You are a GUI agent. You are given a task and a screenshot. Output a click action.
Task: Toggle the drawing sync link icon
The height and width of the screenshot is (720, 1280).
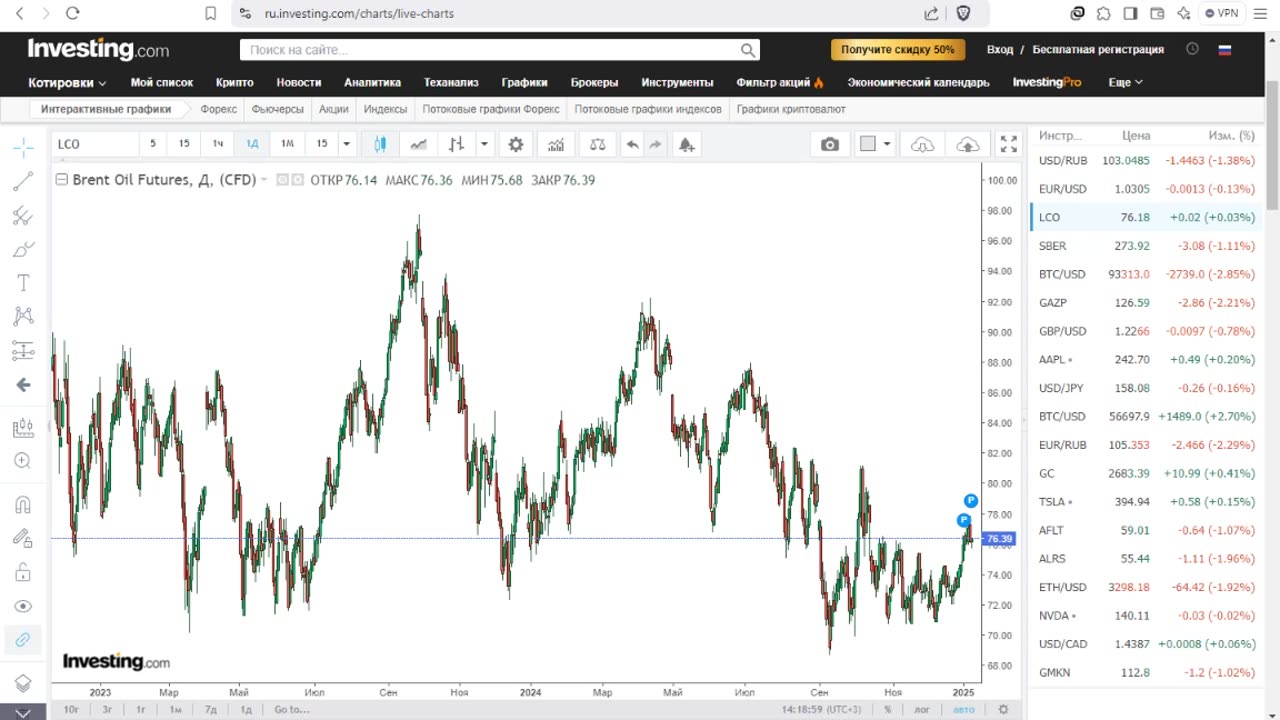23,640
